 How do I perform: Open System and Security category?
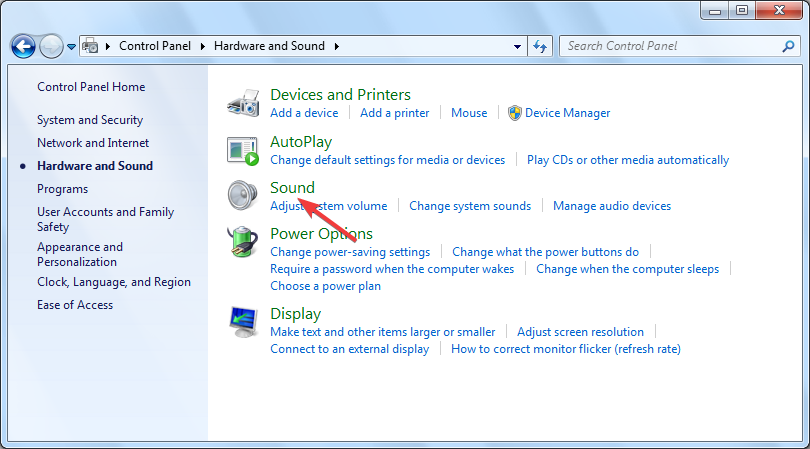pyautogui.click(x=90, y=120)
